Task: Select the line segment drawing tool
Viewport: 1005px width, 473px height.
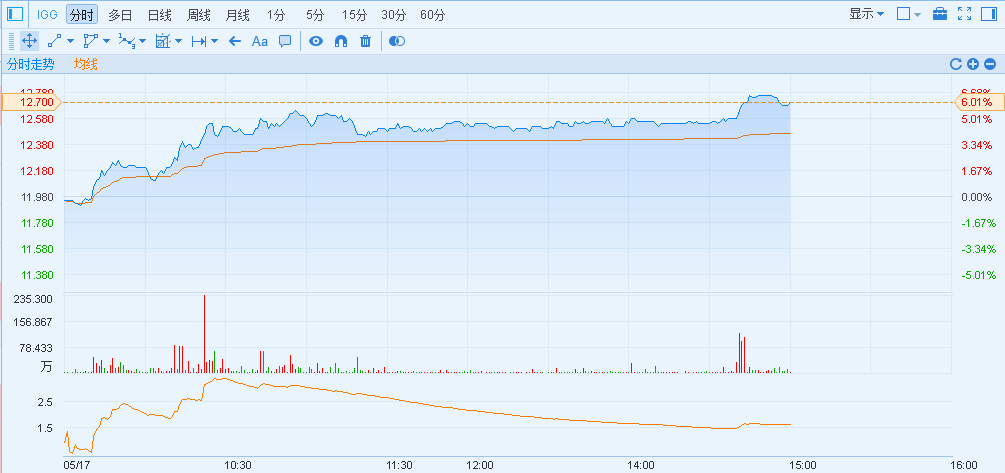Action: click(x=55, y=41)
